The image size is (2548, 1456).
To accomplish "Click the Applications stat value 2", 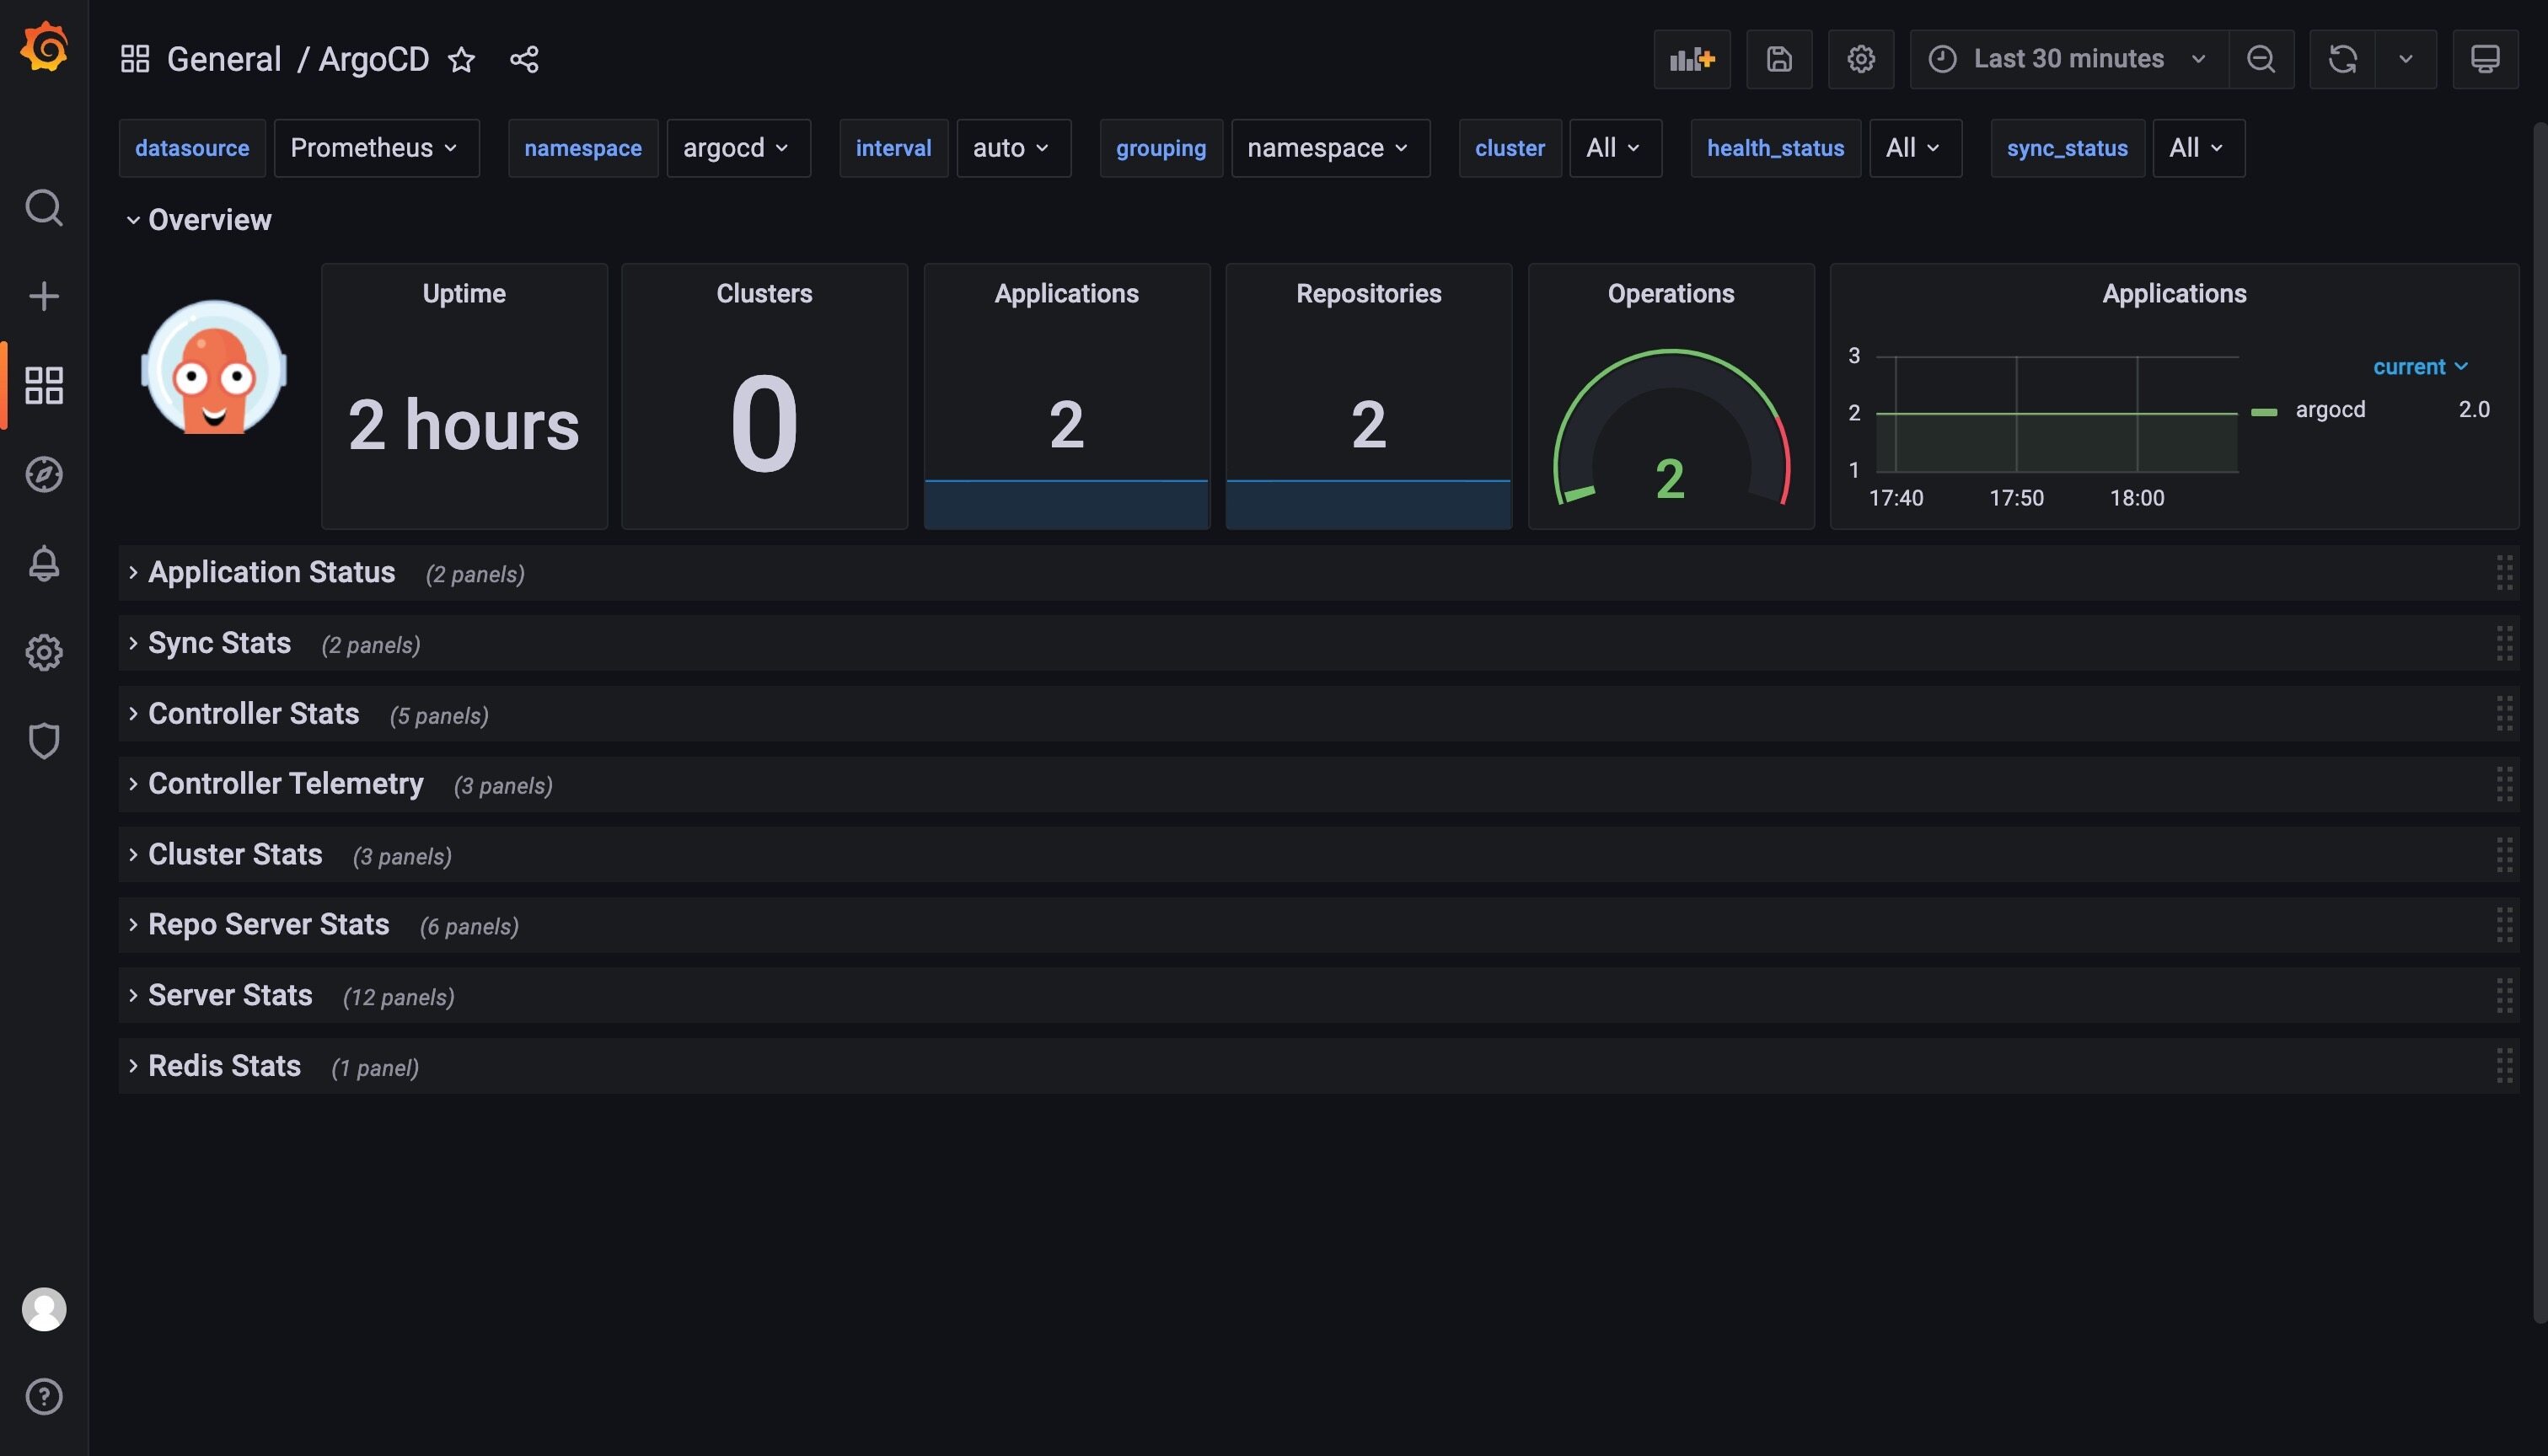I will tap(1066, 425).
